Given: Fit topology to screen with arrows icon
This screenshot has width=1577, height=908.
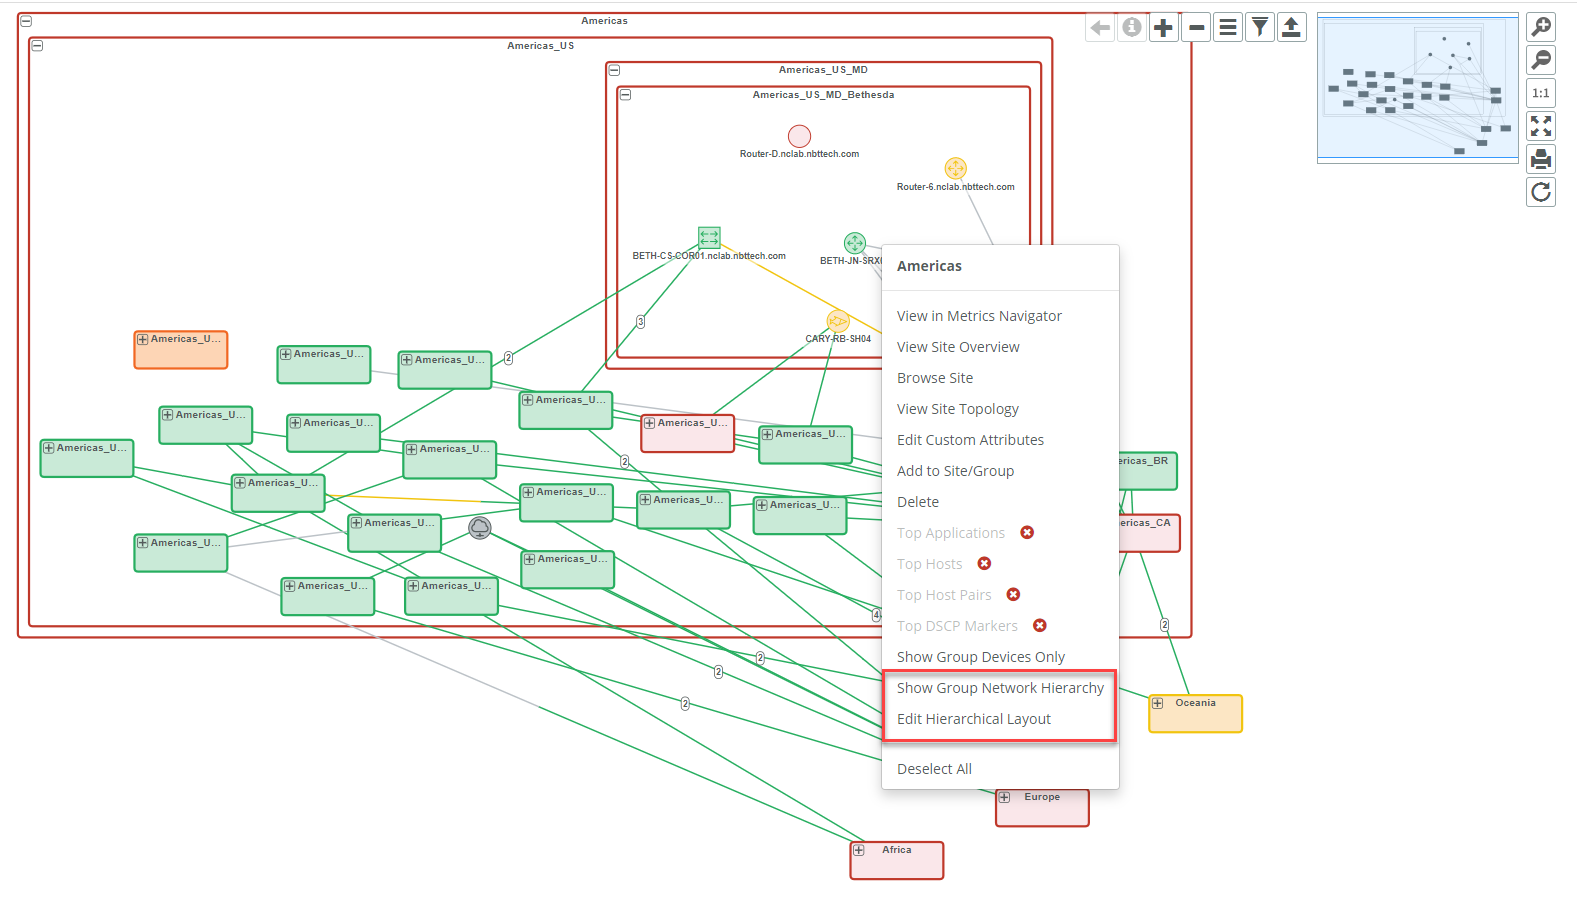Looking at the screenshot, I should 1541,126.
